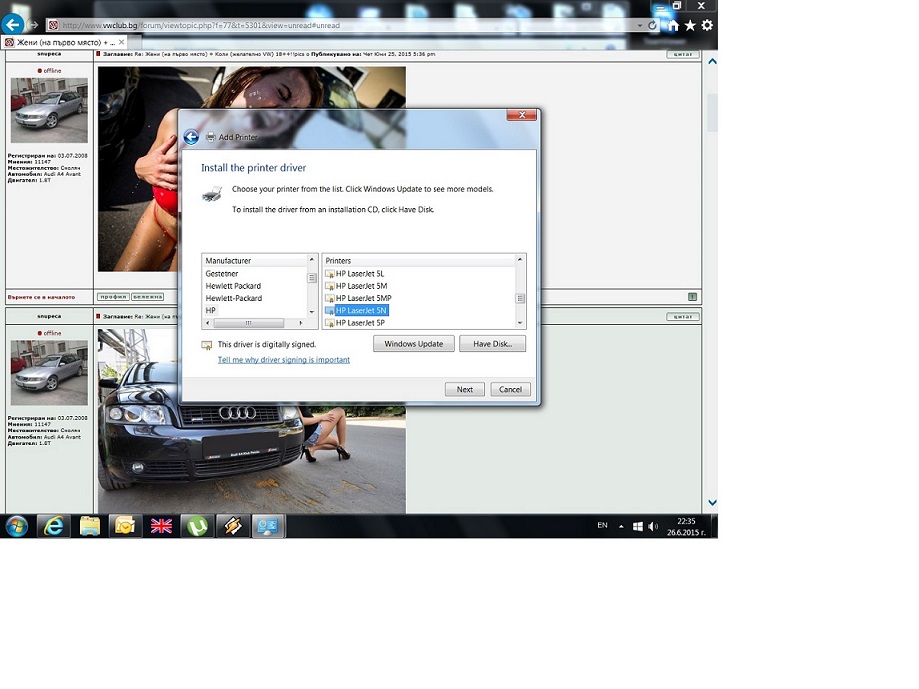The image size is (919, 689).
Task: Show hidden icons in the system tray
Action: click(621, 526)
